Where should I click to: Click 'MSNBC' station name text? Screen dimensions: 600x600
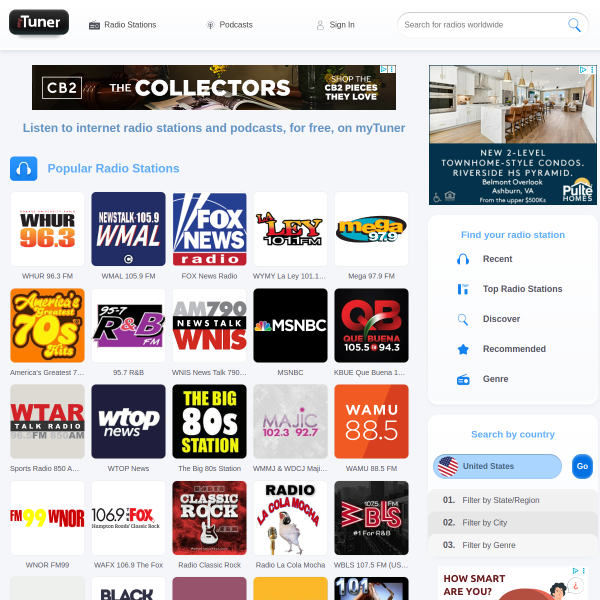coord(290,373)
